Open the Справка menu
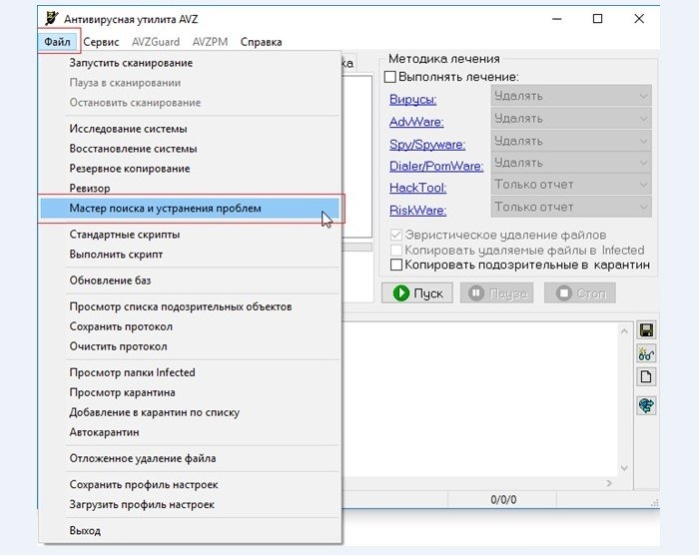Viewport: 699px width, 555px height. [x=261, y=42]
